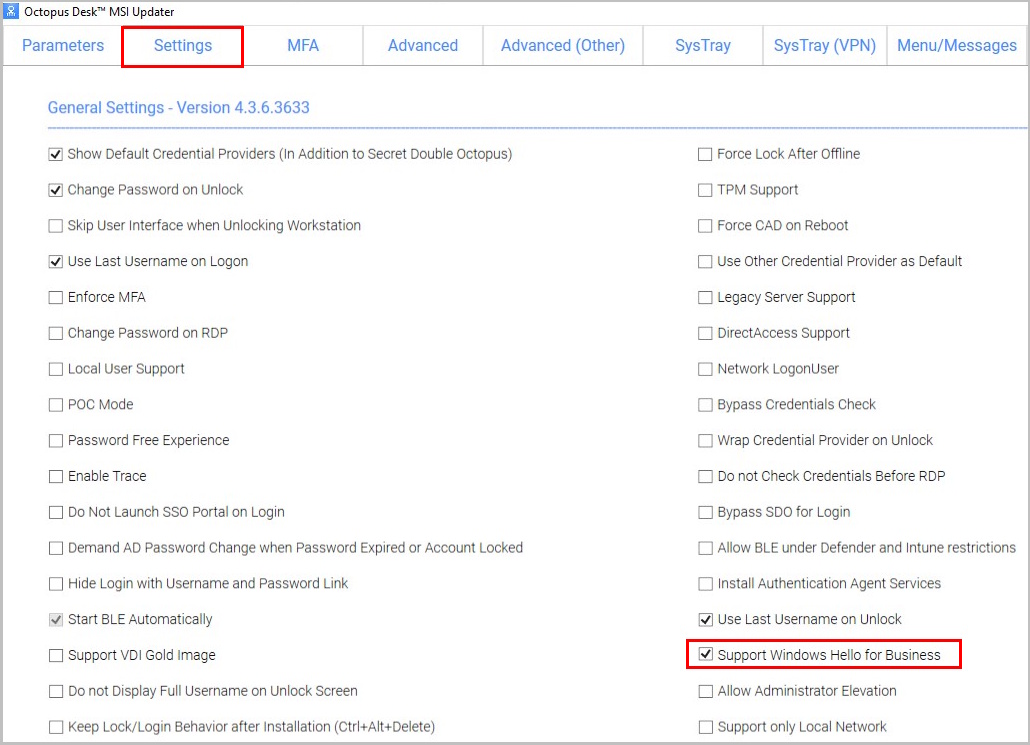
Task: Enable Demand AD Password Change option
Action: [x=56, y=549]
